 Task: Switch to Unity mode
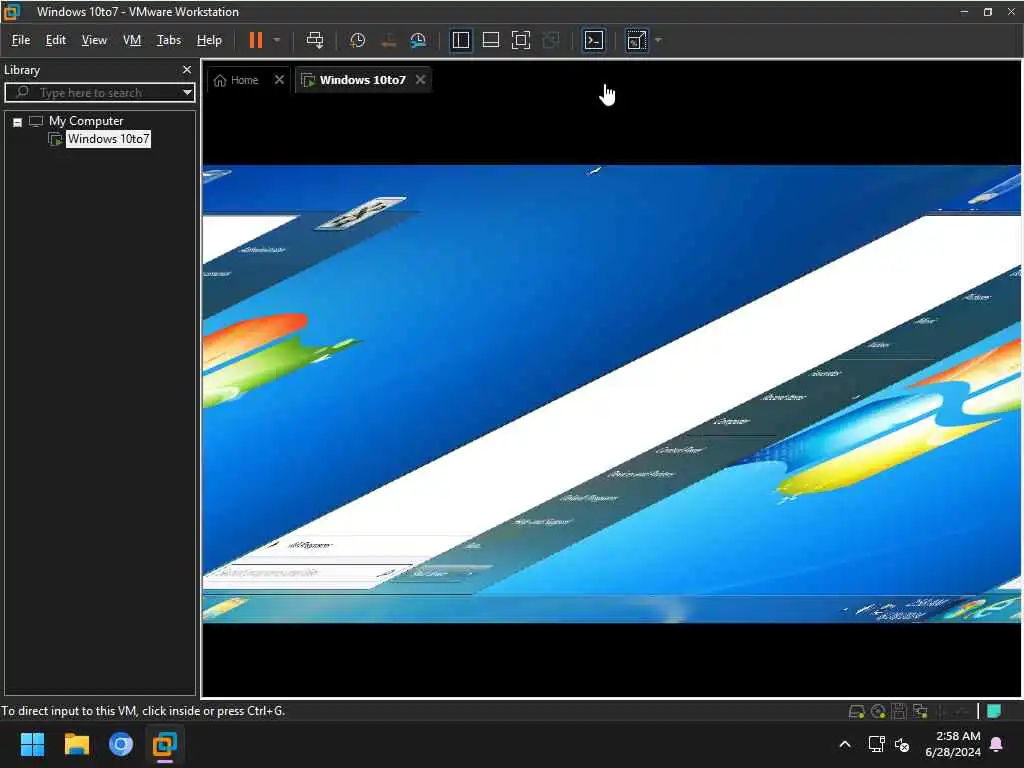pos(551,40)
